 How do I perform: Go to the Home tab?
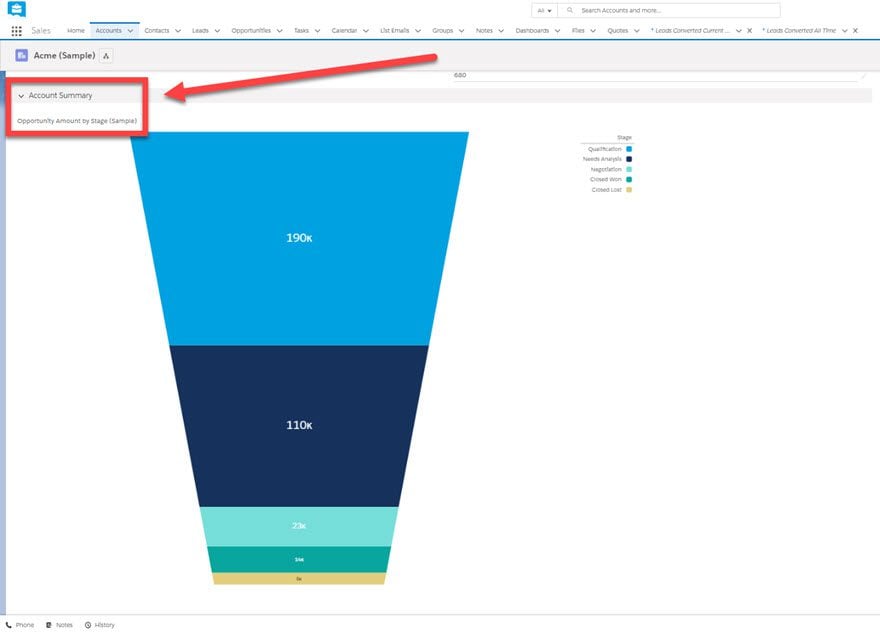76,31
